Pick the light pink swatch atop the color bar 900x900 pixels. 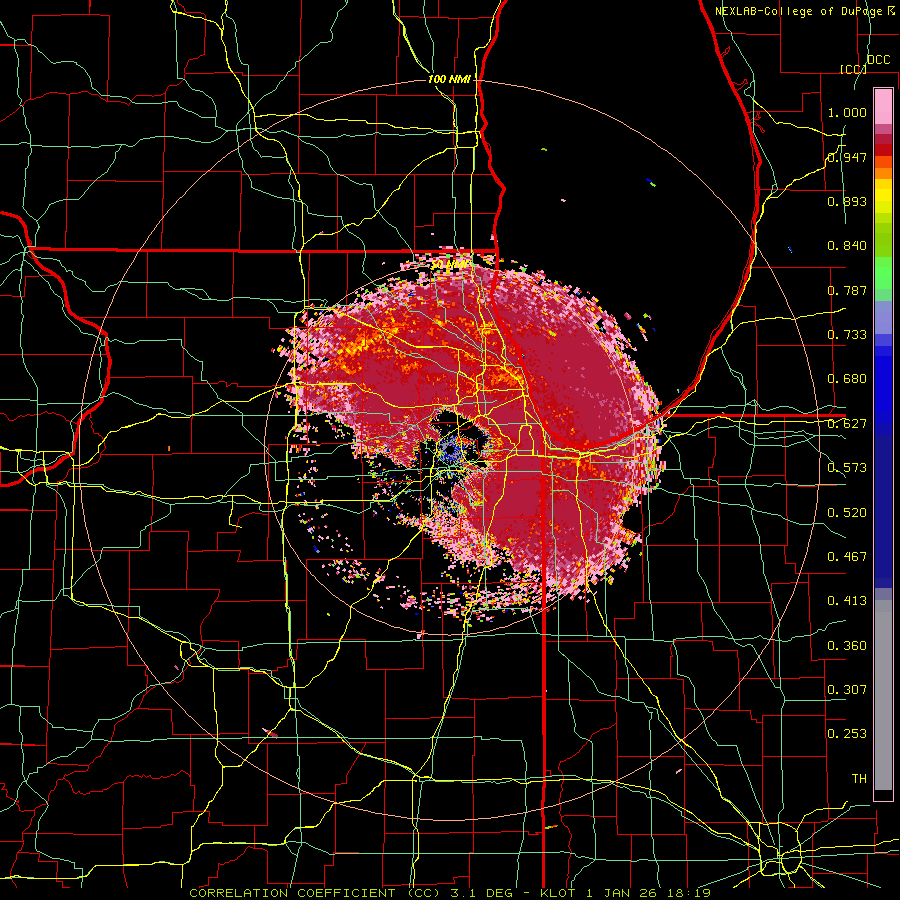point(883,106)
